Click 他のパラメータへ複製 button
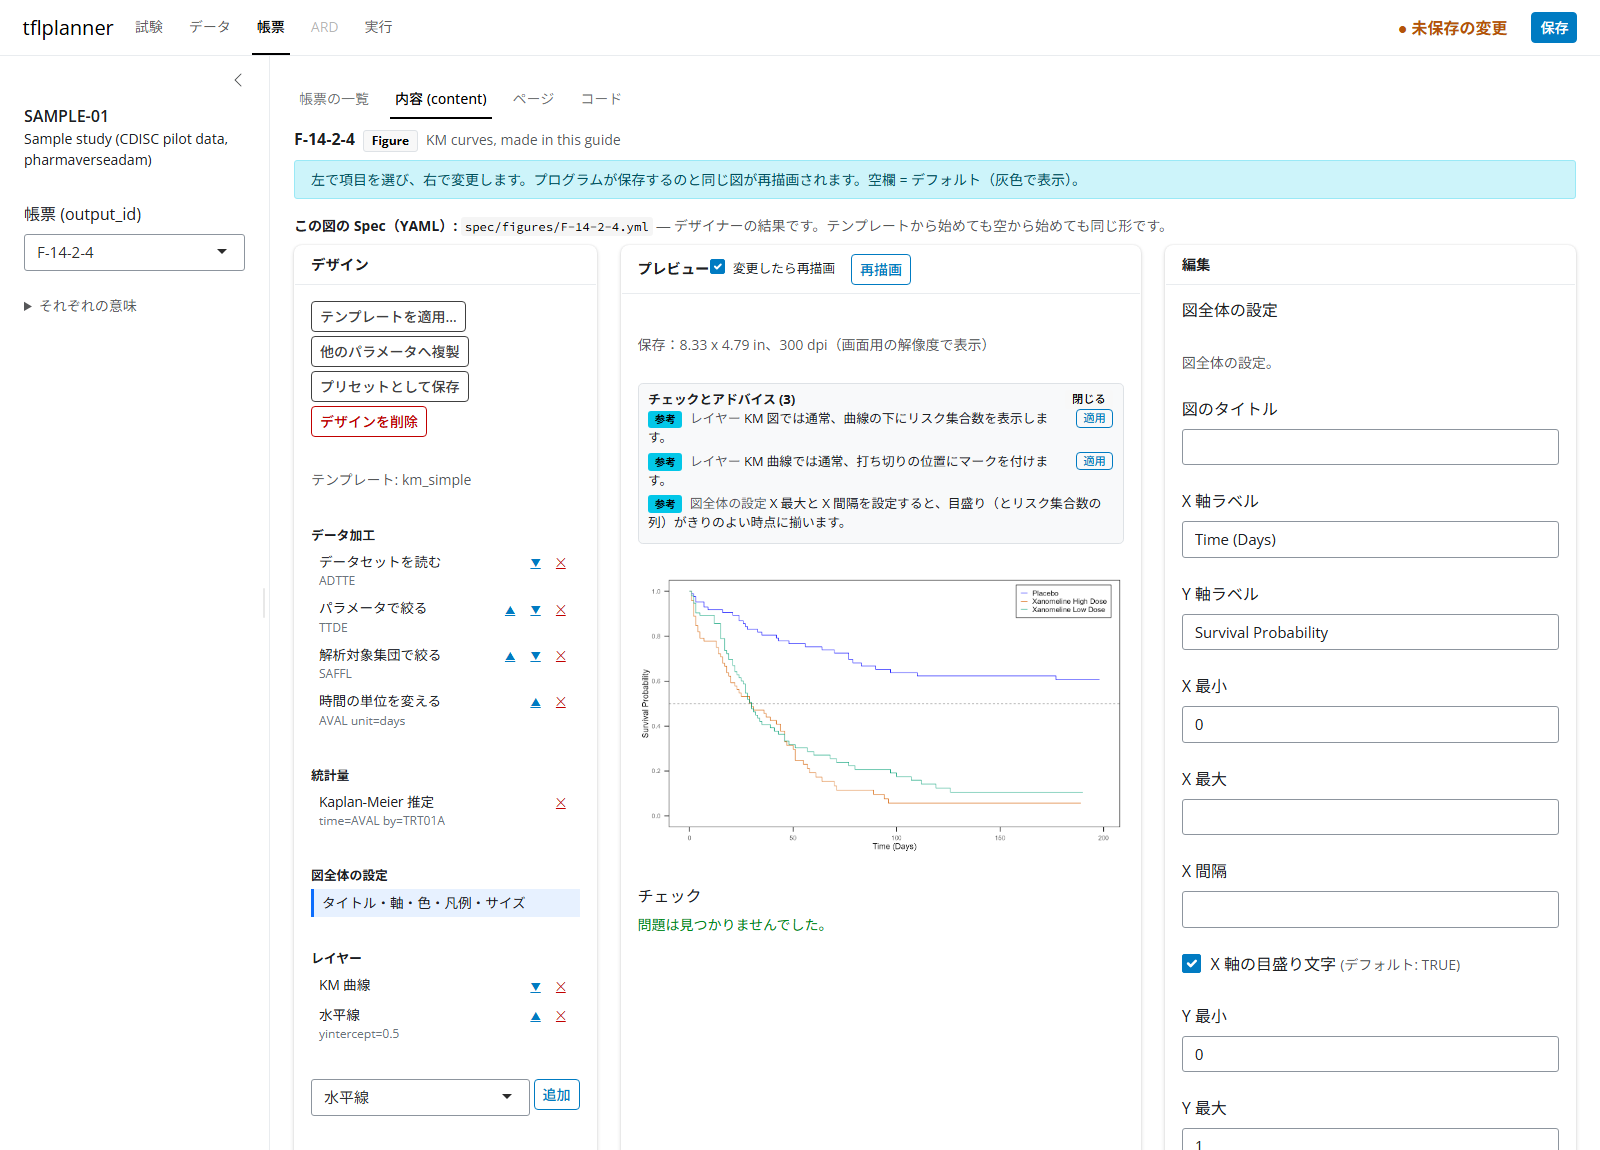Viewport: 1600px width, 1150px height. 390,352
